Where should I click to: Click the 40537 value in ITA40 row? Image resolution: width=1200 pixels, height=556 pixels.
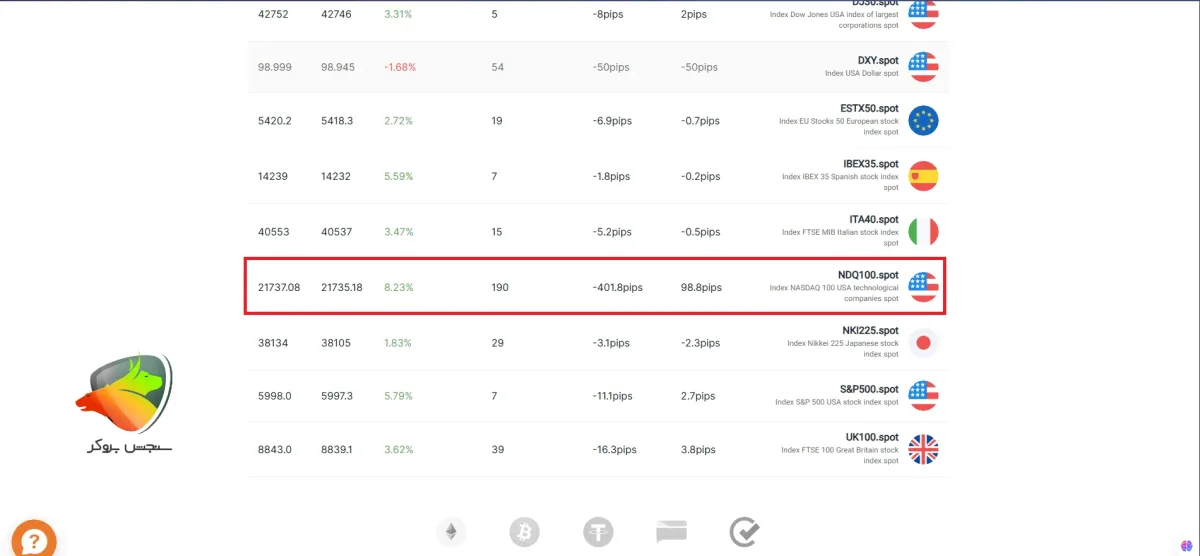(337, 232)
